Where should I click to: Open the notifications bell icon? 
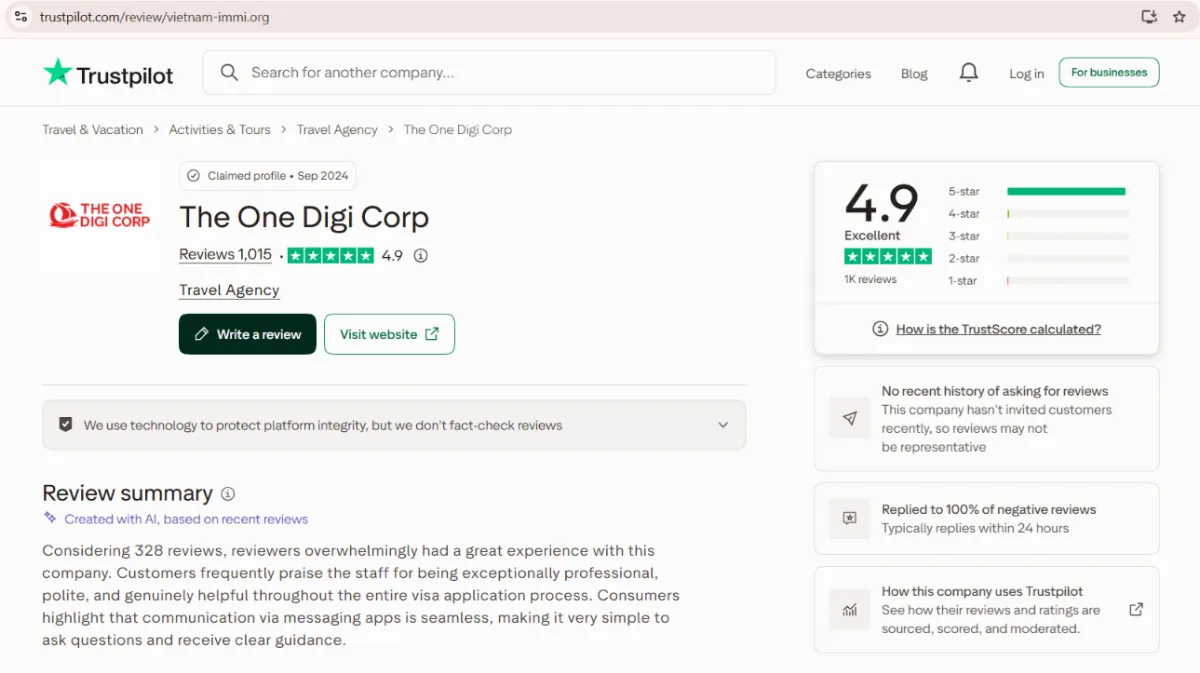point(968,73)
